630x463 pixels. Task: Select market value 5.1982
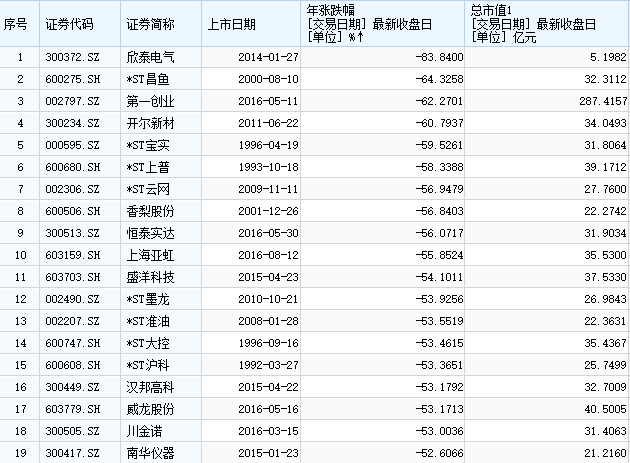tap(608, 57)
